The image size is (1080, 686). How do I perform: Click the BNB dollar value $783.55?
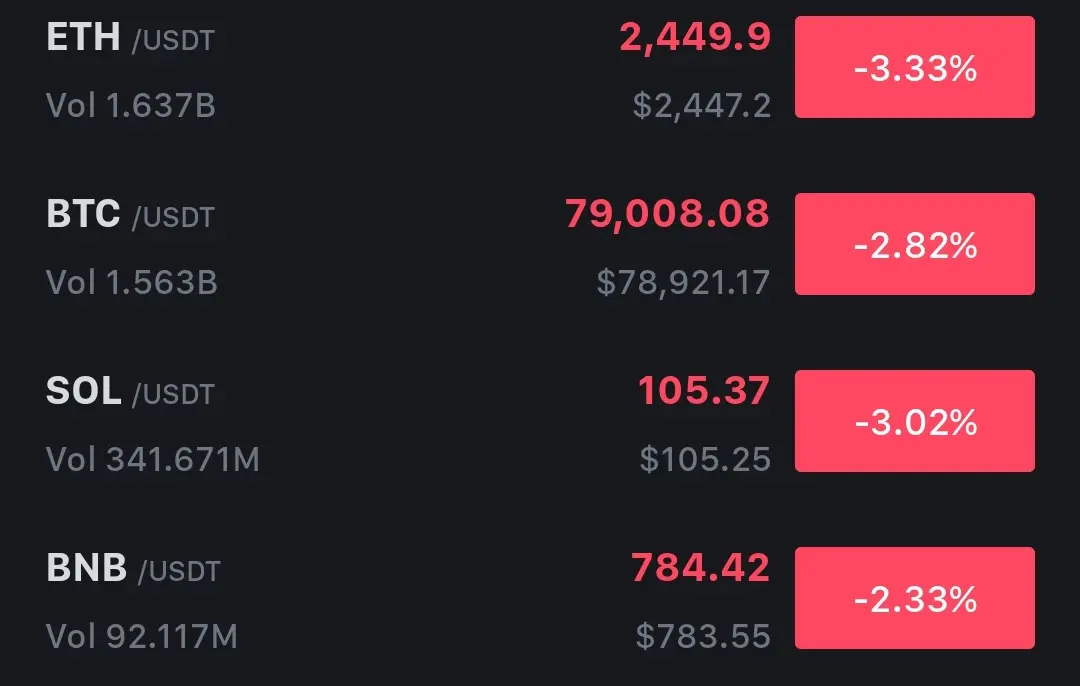click(x=703, y=636)
